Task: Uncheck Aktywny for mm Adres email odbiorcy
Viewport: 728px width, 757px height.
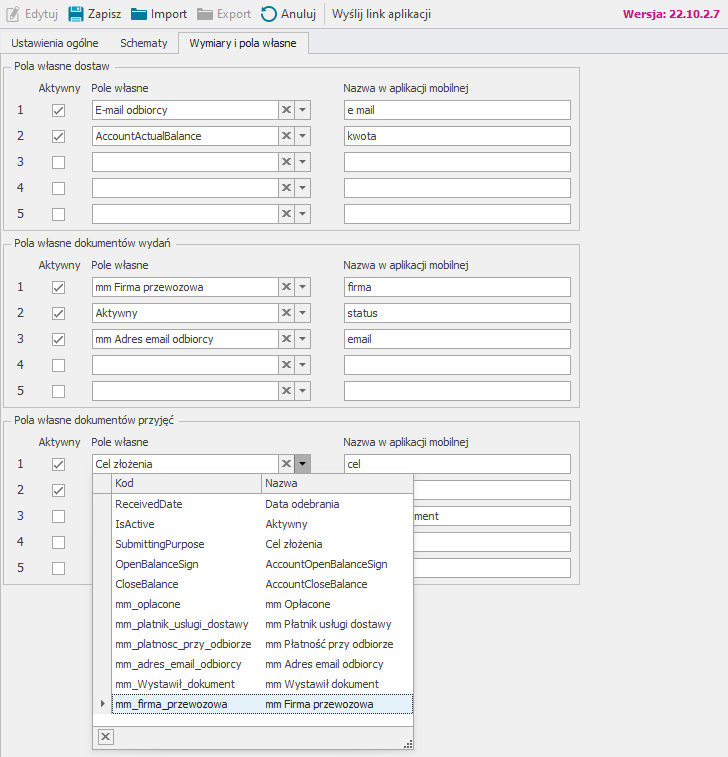Action: [x=58, y=339]
